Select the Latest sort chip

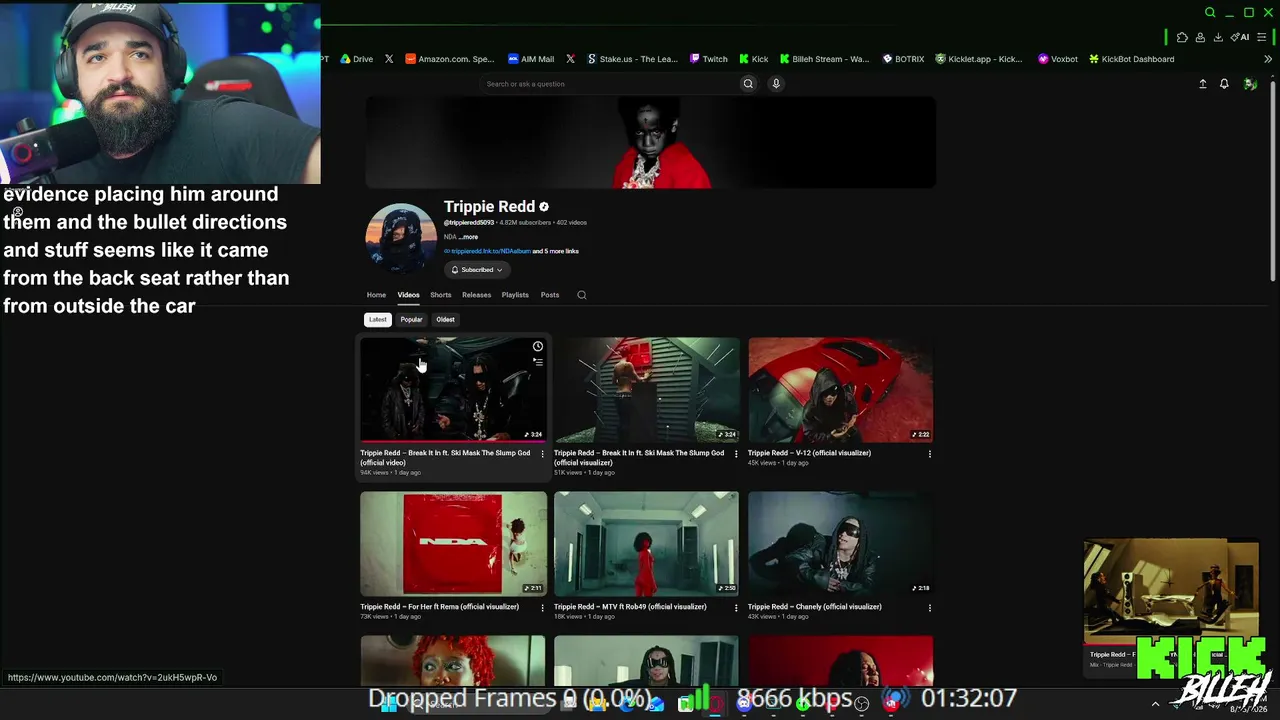(377, 320)
